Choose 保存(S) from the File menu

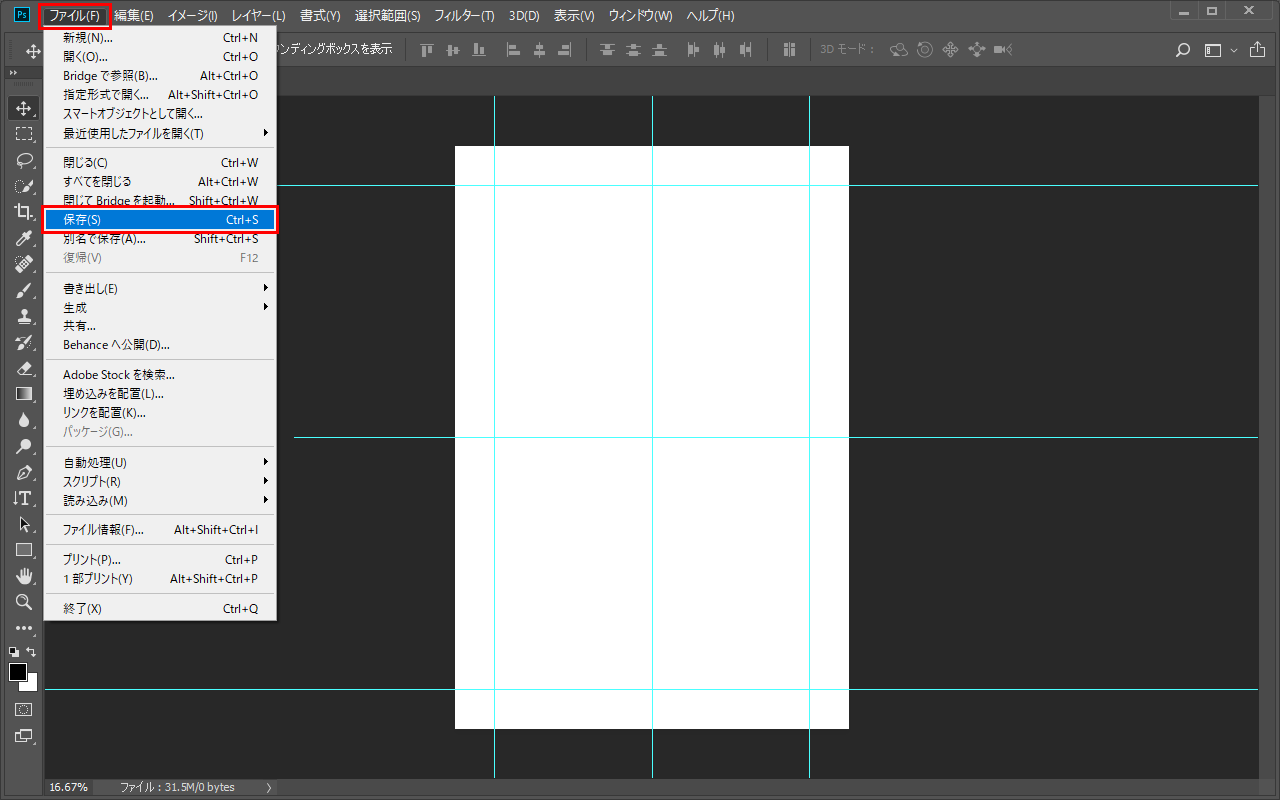coord(160,219)
